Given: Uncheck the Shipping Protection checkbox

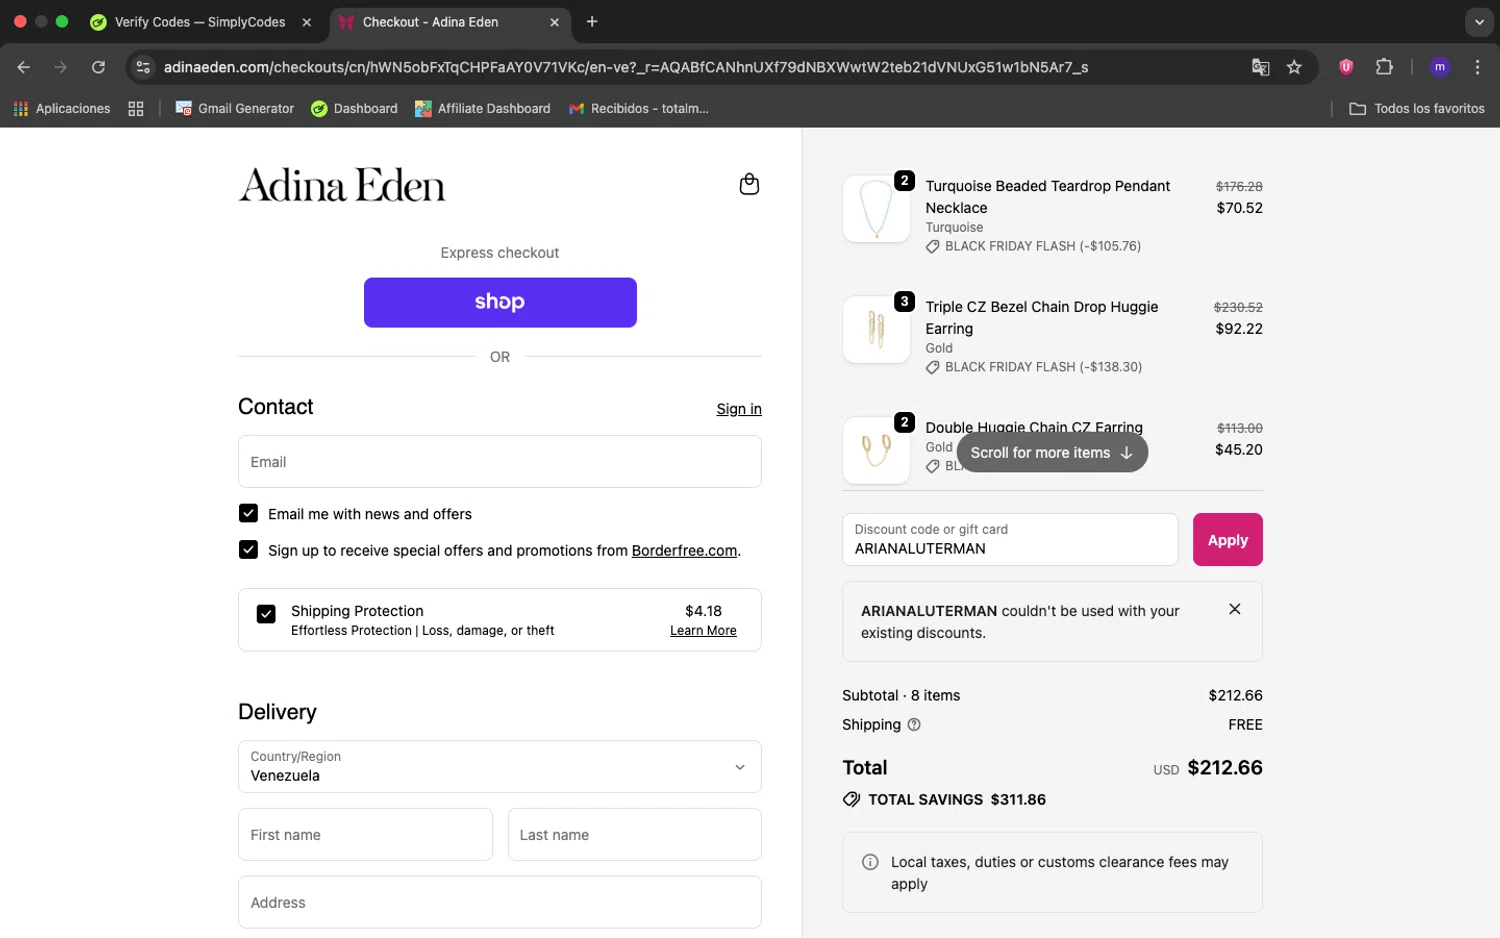Looking at the screenshot, I should [x=266, y=614].
